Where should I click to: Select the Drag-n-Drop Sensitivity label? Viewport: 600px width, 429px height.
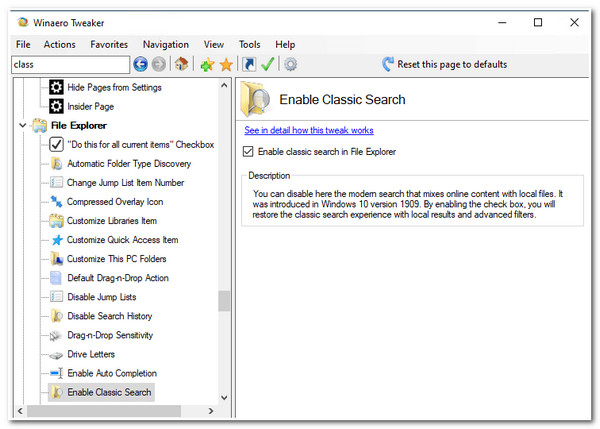[110, 335]
